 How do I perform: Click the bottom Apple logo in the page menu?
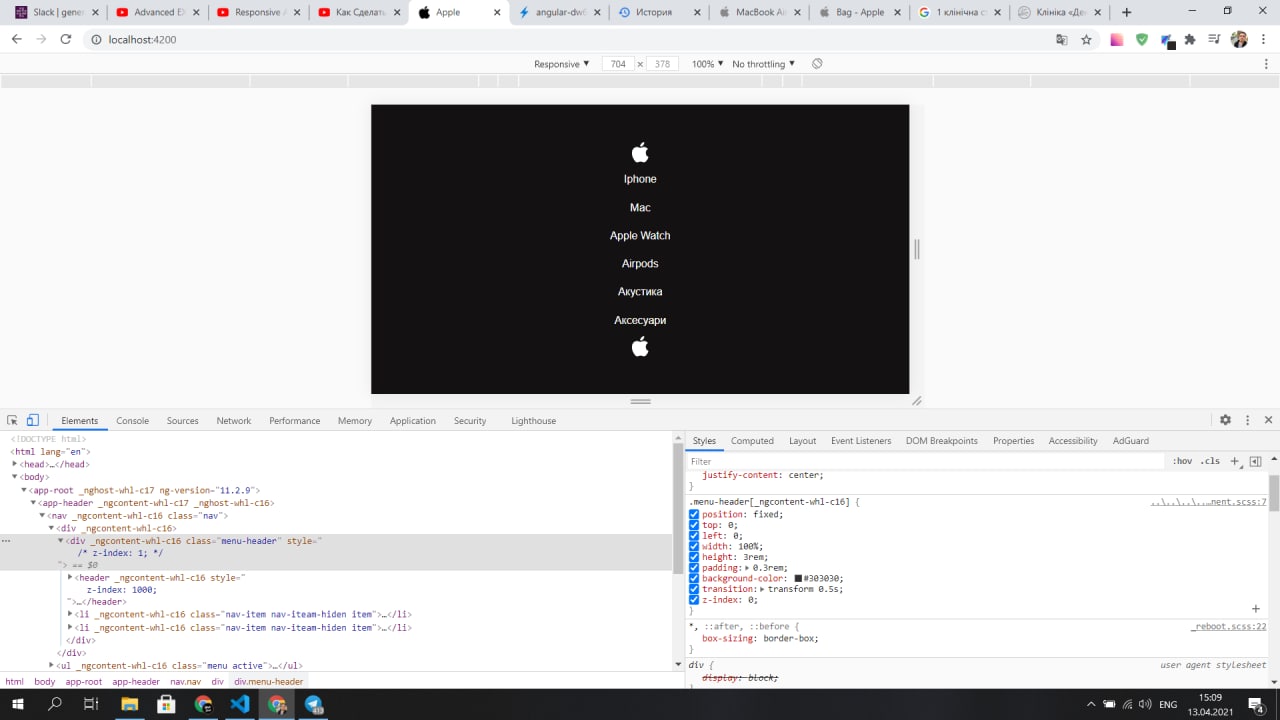coord(640,347)
